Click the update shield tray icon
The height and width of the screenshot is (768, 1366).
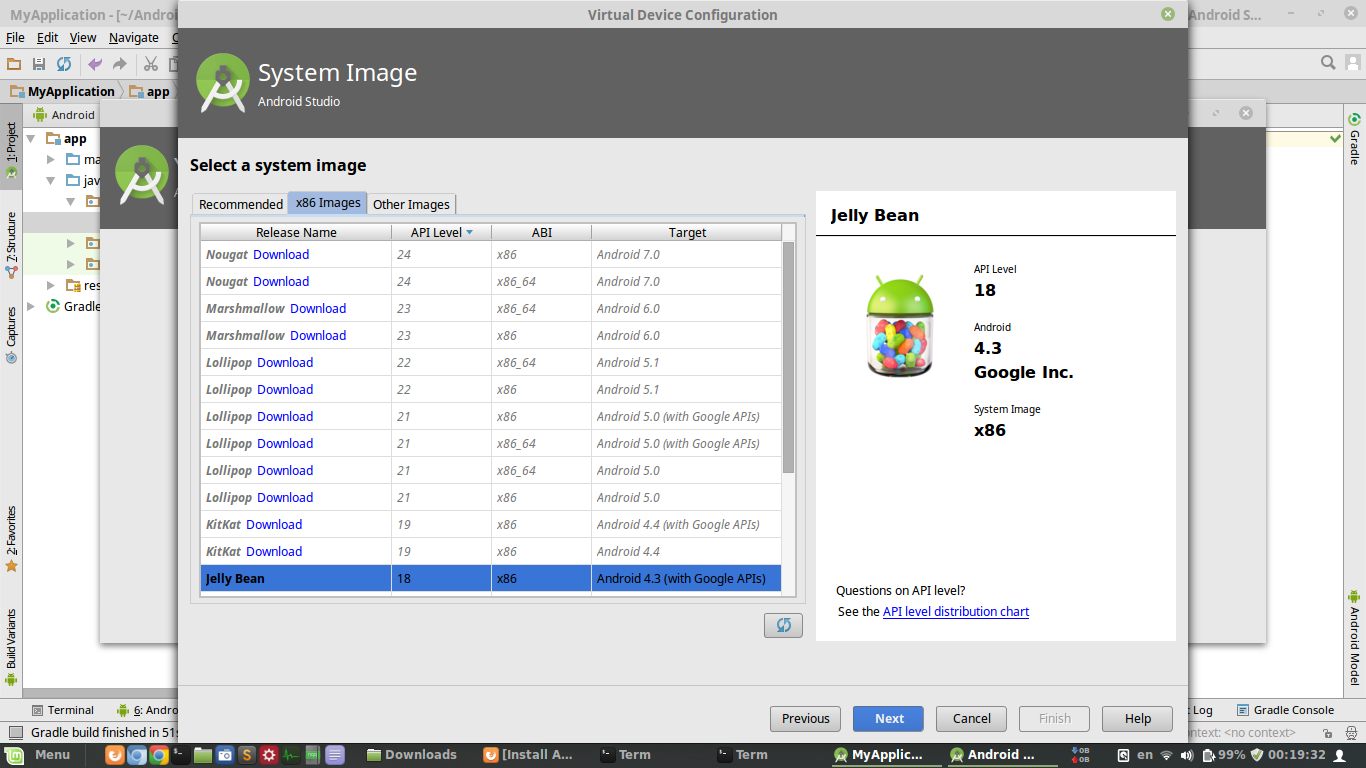(x=1257, y=755)
